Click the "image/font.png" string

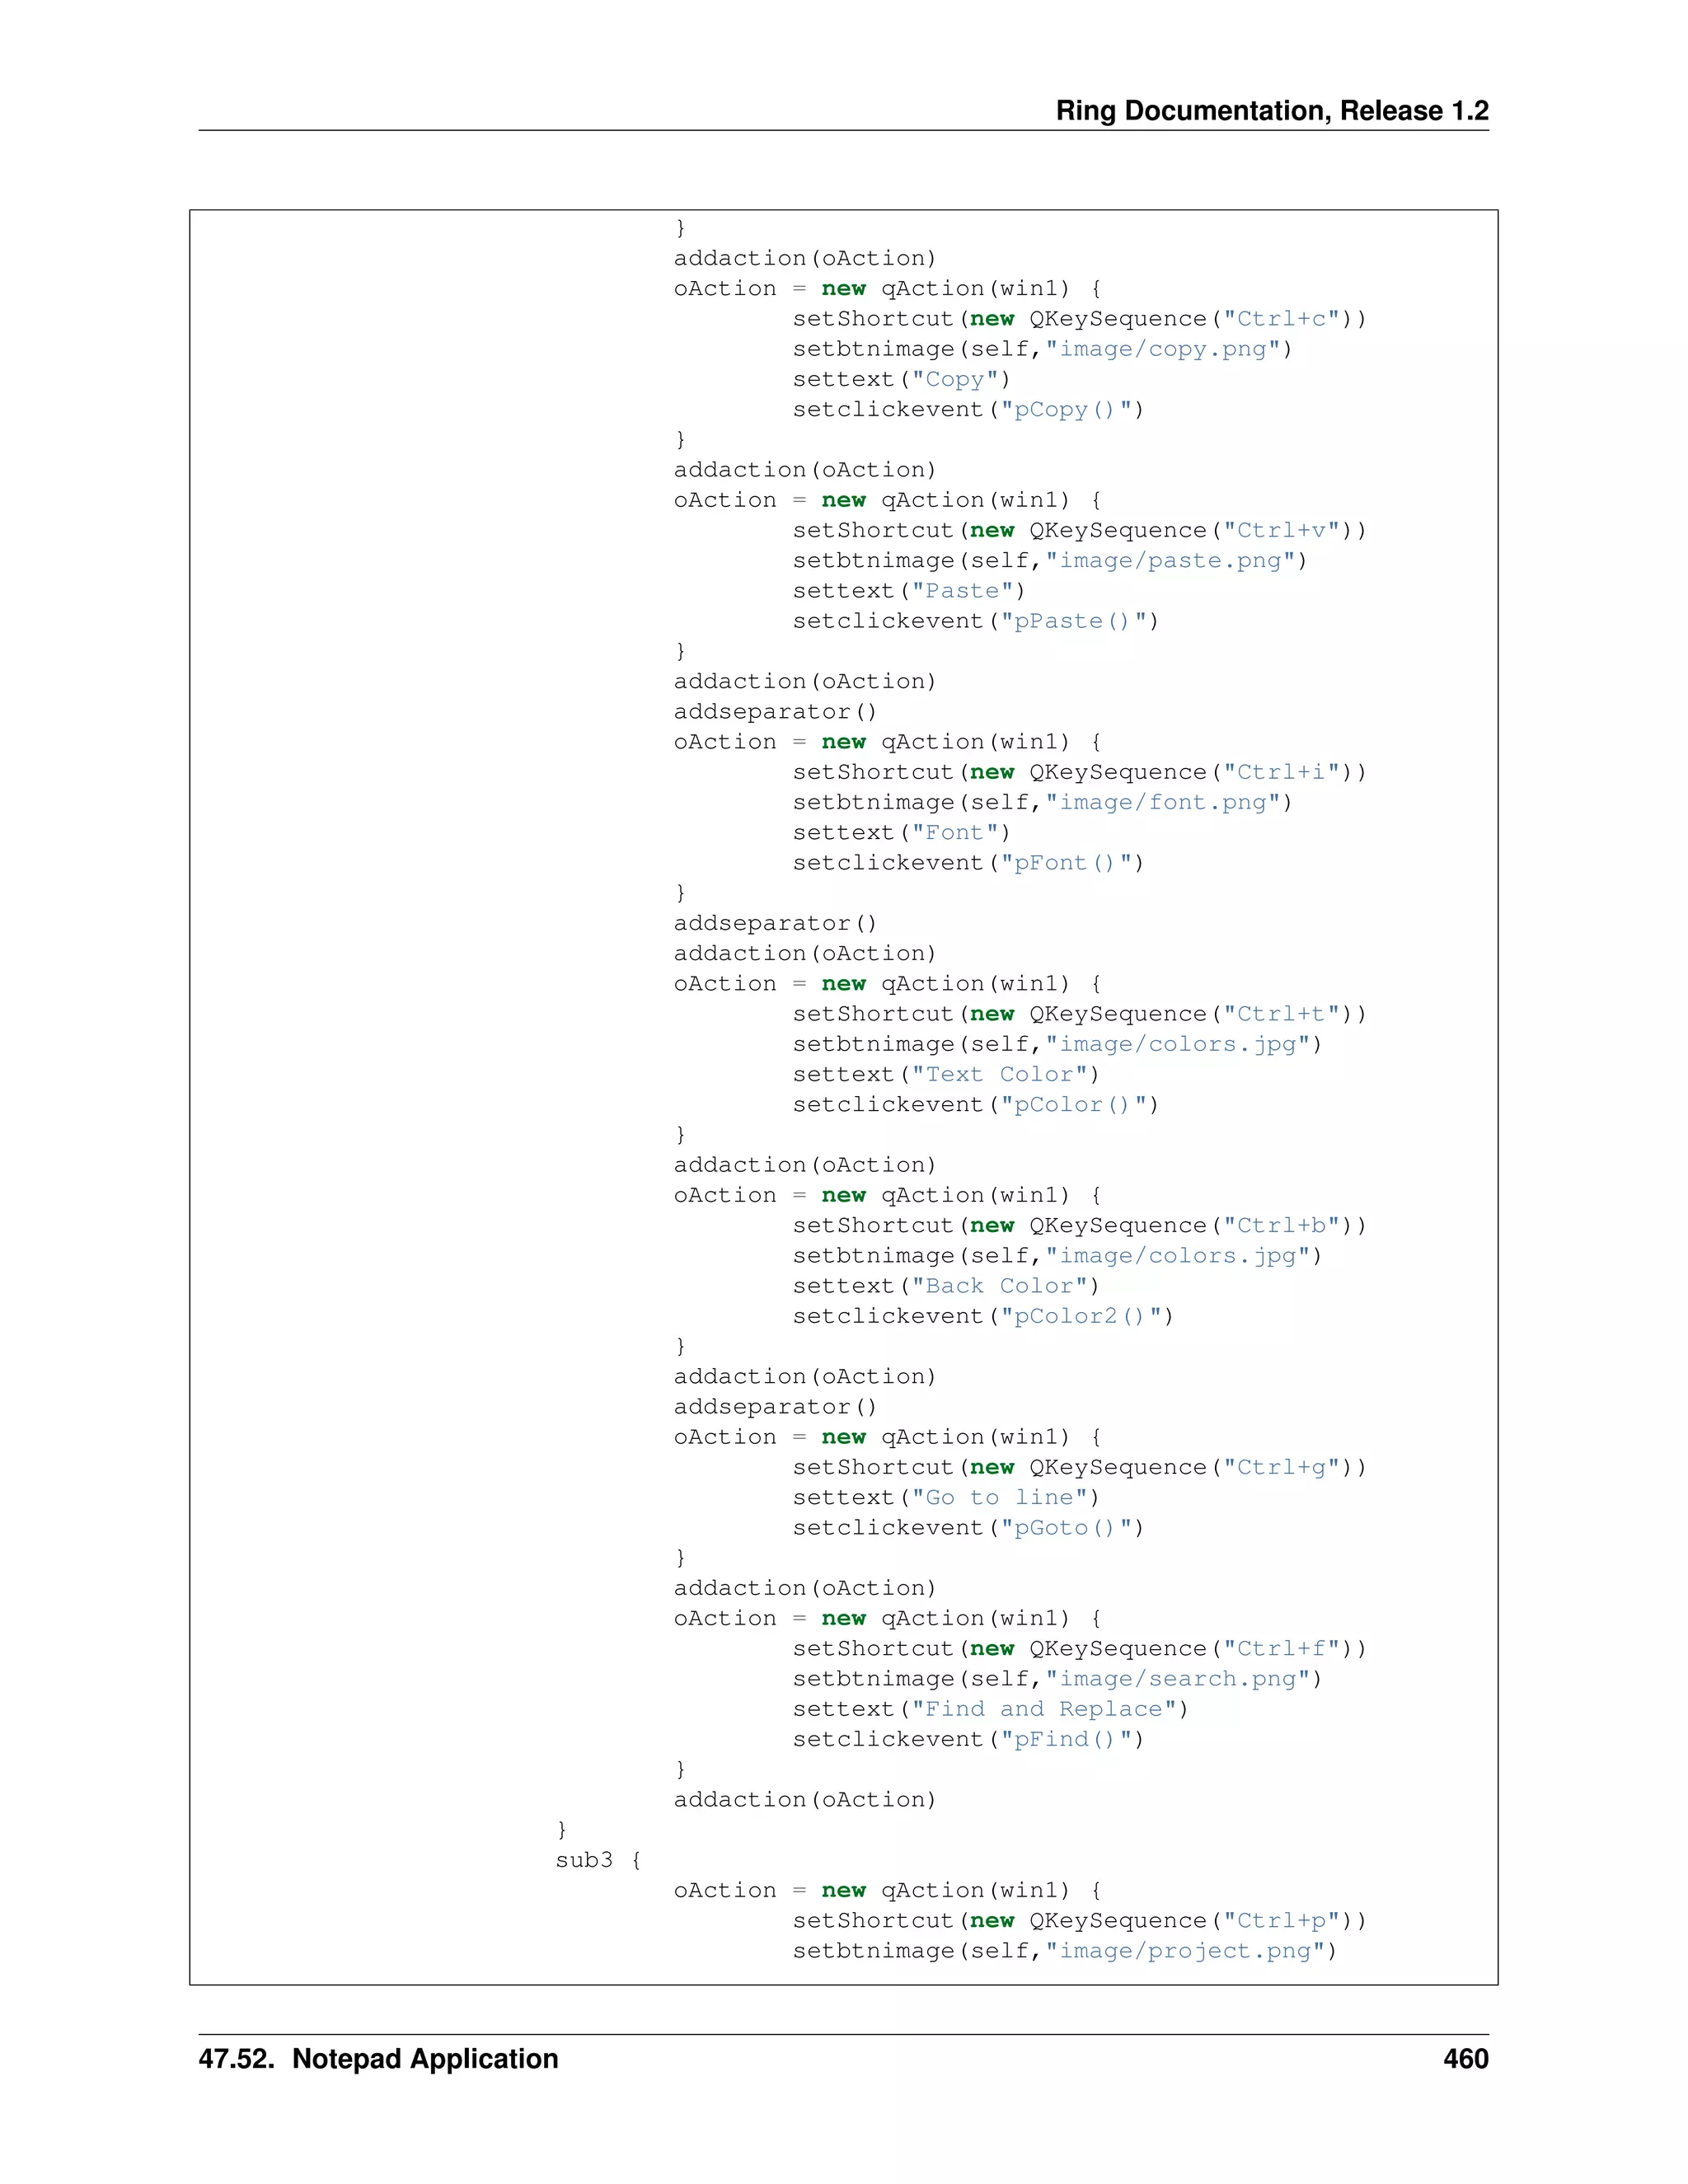[1162, 802]
